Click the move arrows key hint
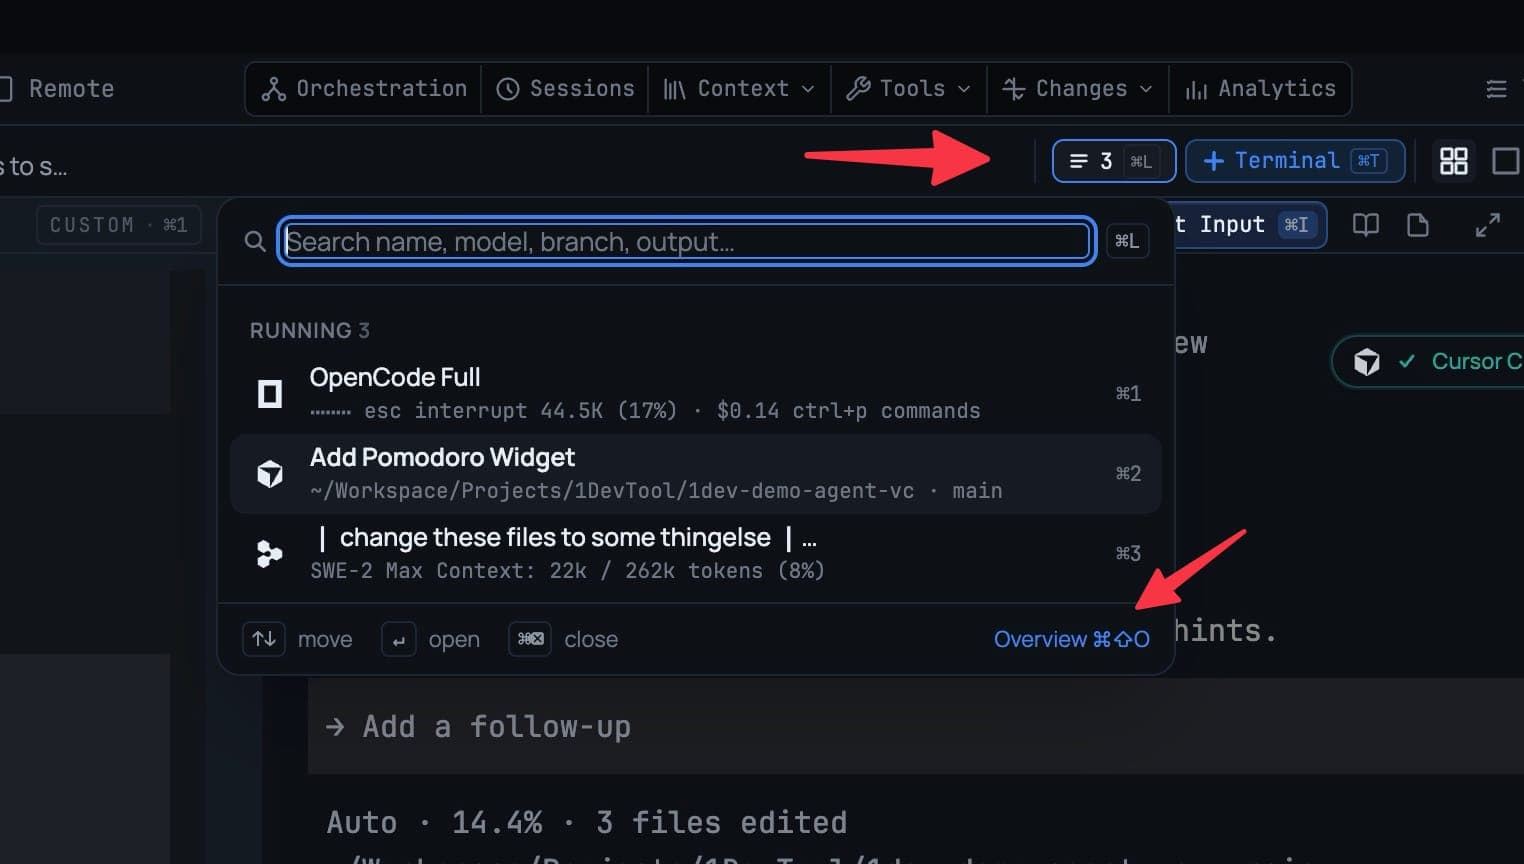This screenshot has height=864, width=1524. [x=264, y=639]
